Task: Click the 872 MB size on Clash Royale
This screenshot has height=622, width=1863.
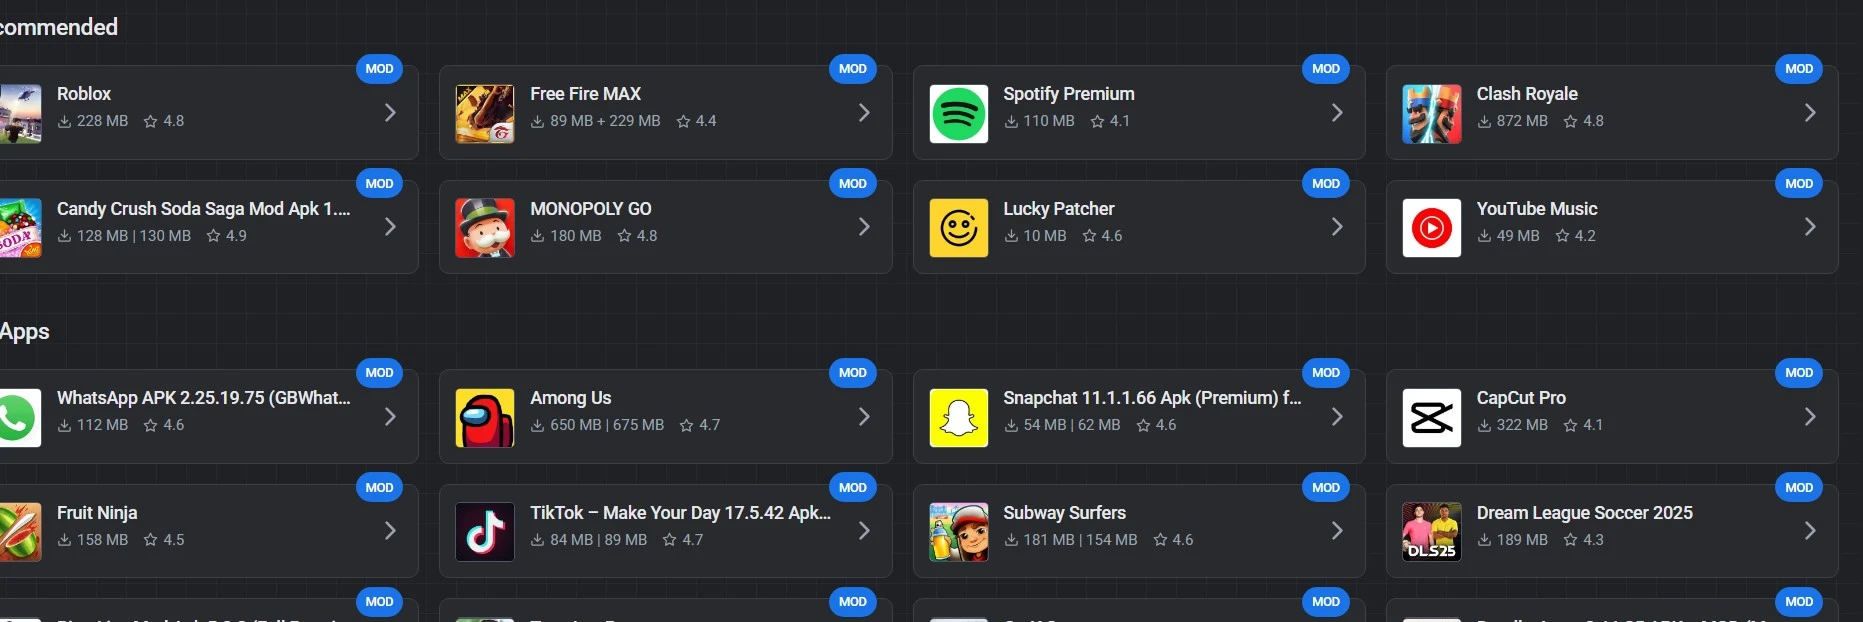Action: [1522, 121]
